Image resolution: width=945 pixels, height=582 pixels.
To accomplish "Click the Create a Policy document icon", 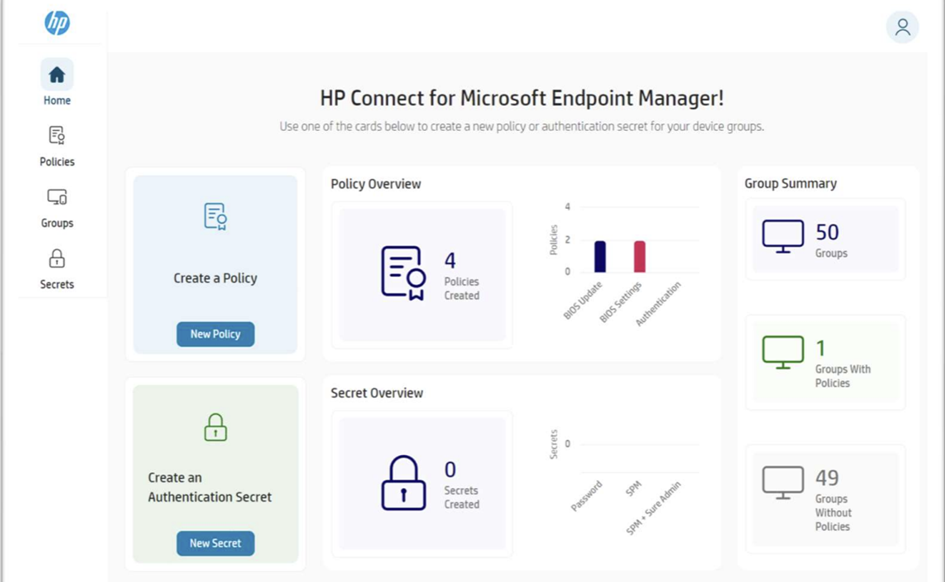I will (x=215, y=216).
